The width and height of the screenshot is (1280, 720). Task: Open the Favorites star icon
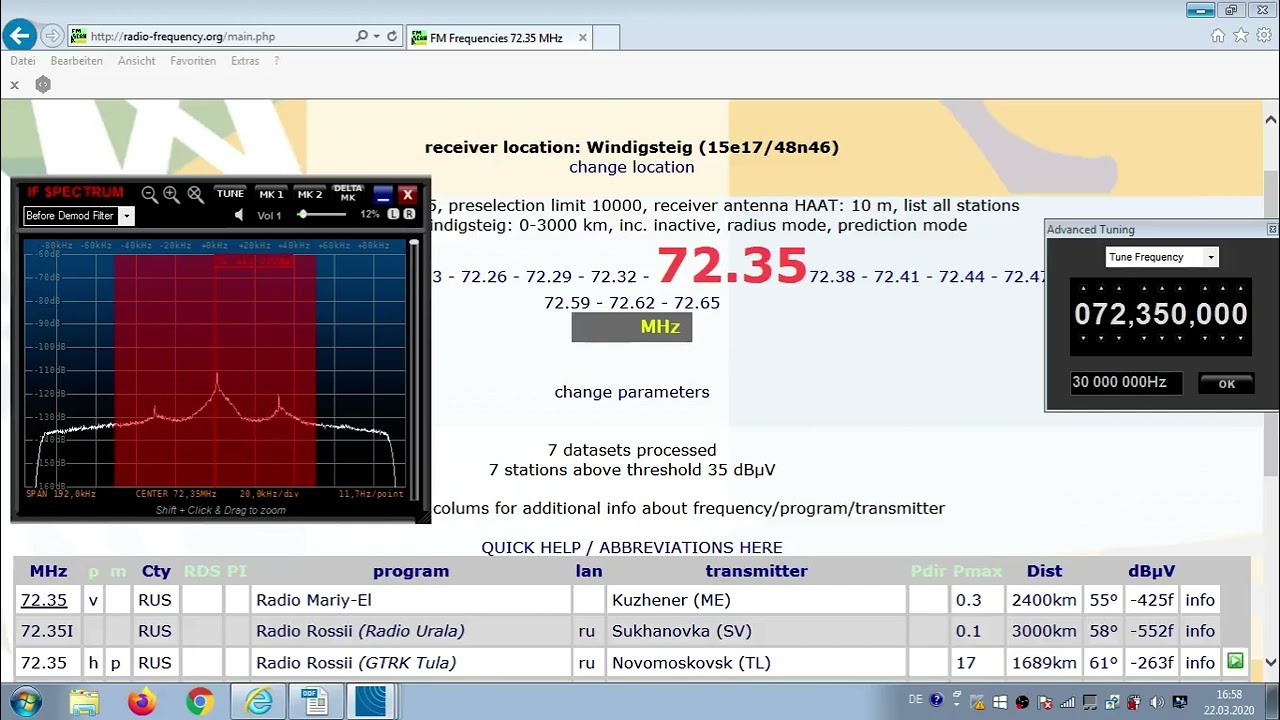pyautogui.click(x=1241, y=36)
